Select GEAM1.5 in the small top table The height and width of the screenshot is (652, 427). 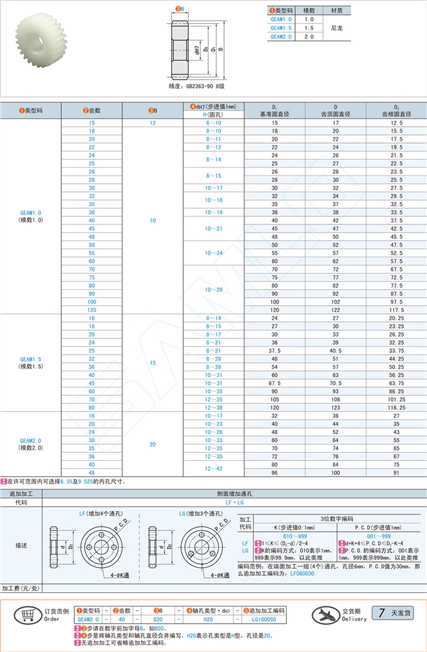click(x=281, y=28)
